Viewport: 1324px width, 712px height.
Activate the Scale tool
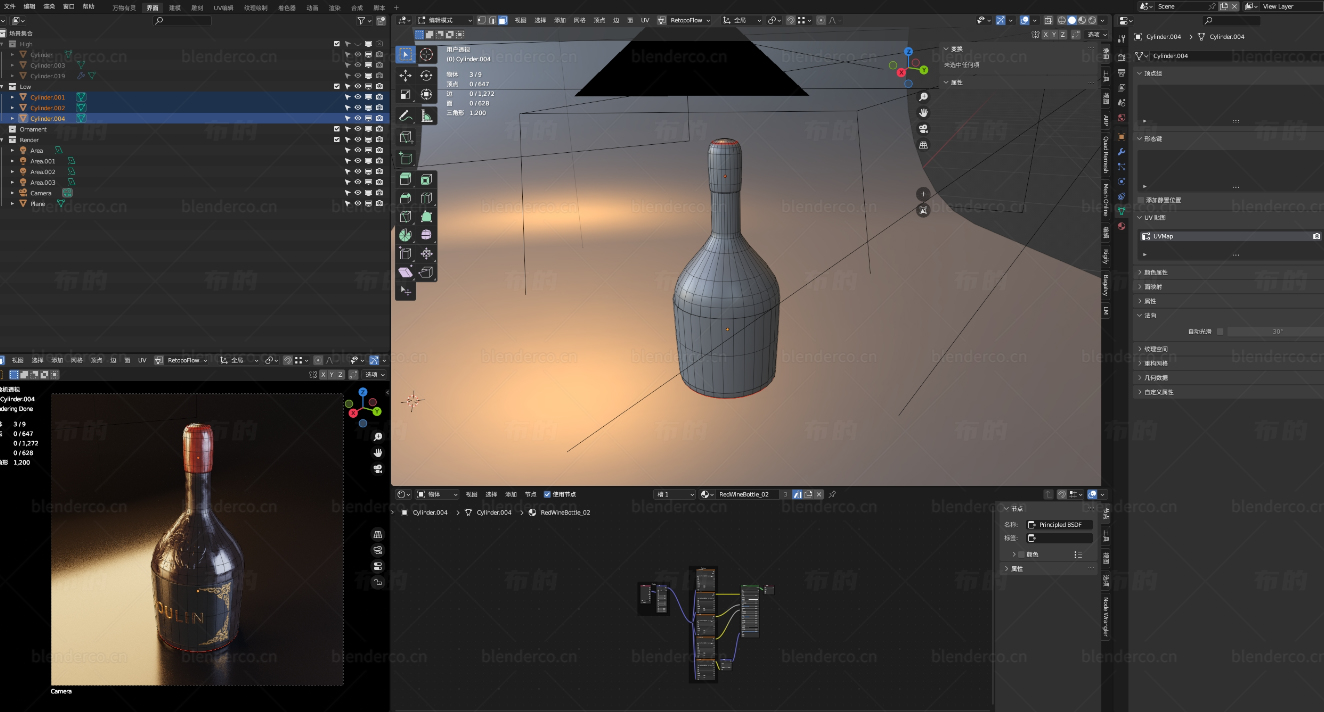[406, 95]
